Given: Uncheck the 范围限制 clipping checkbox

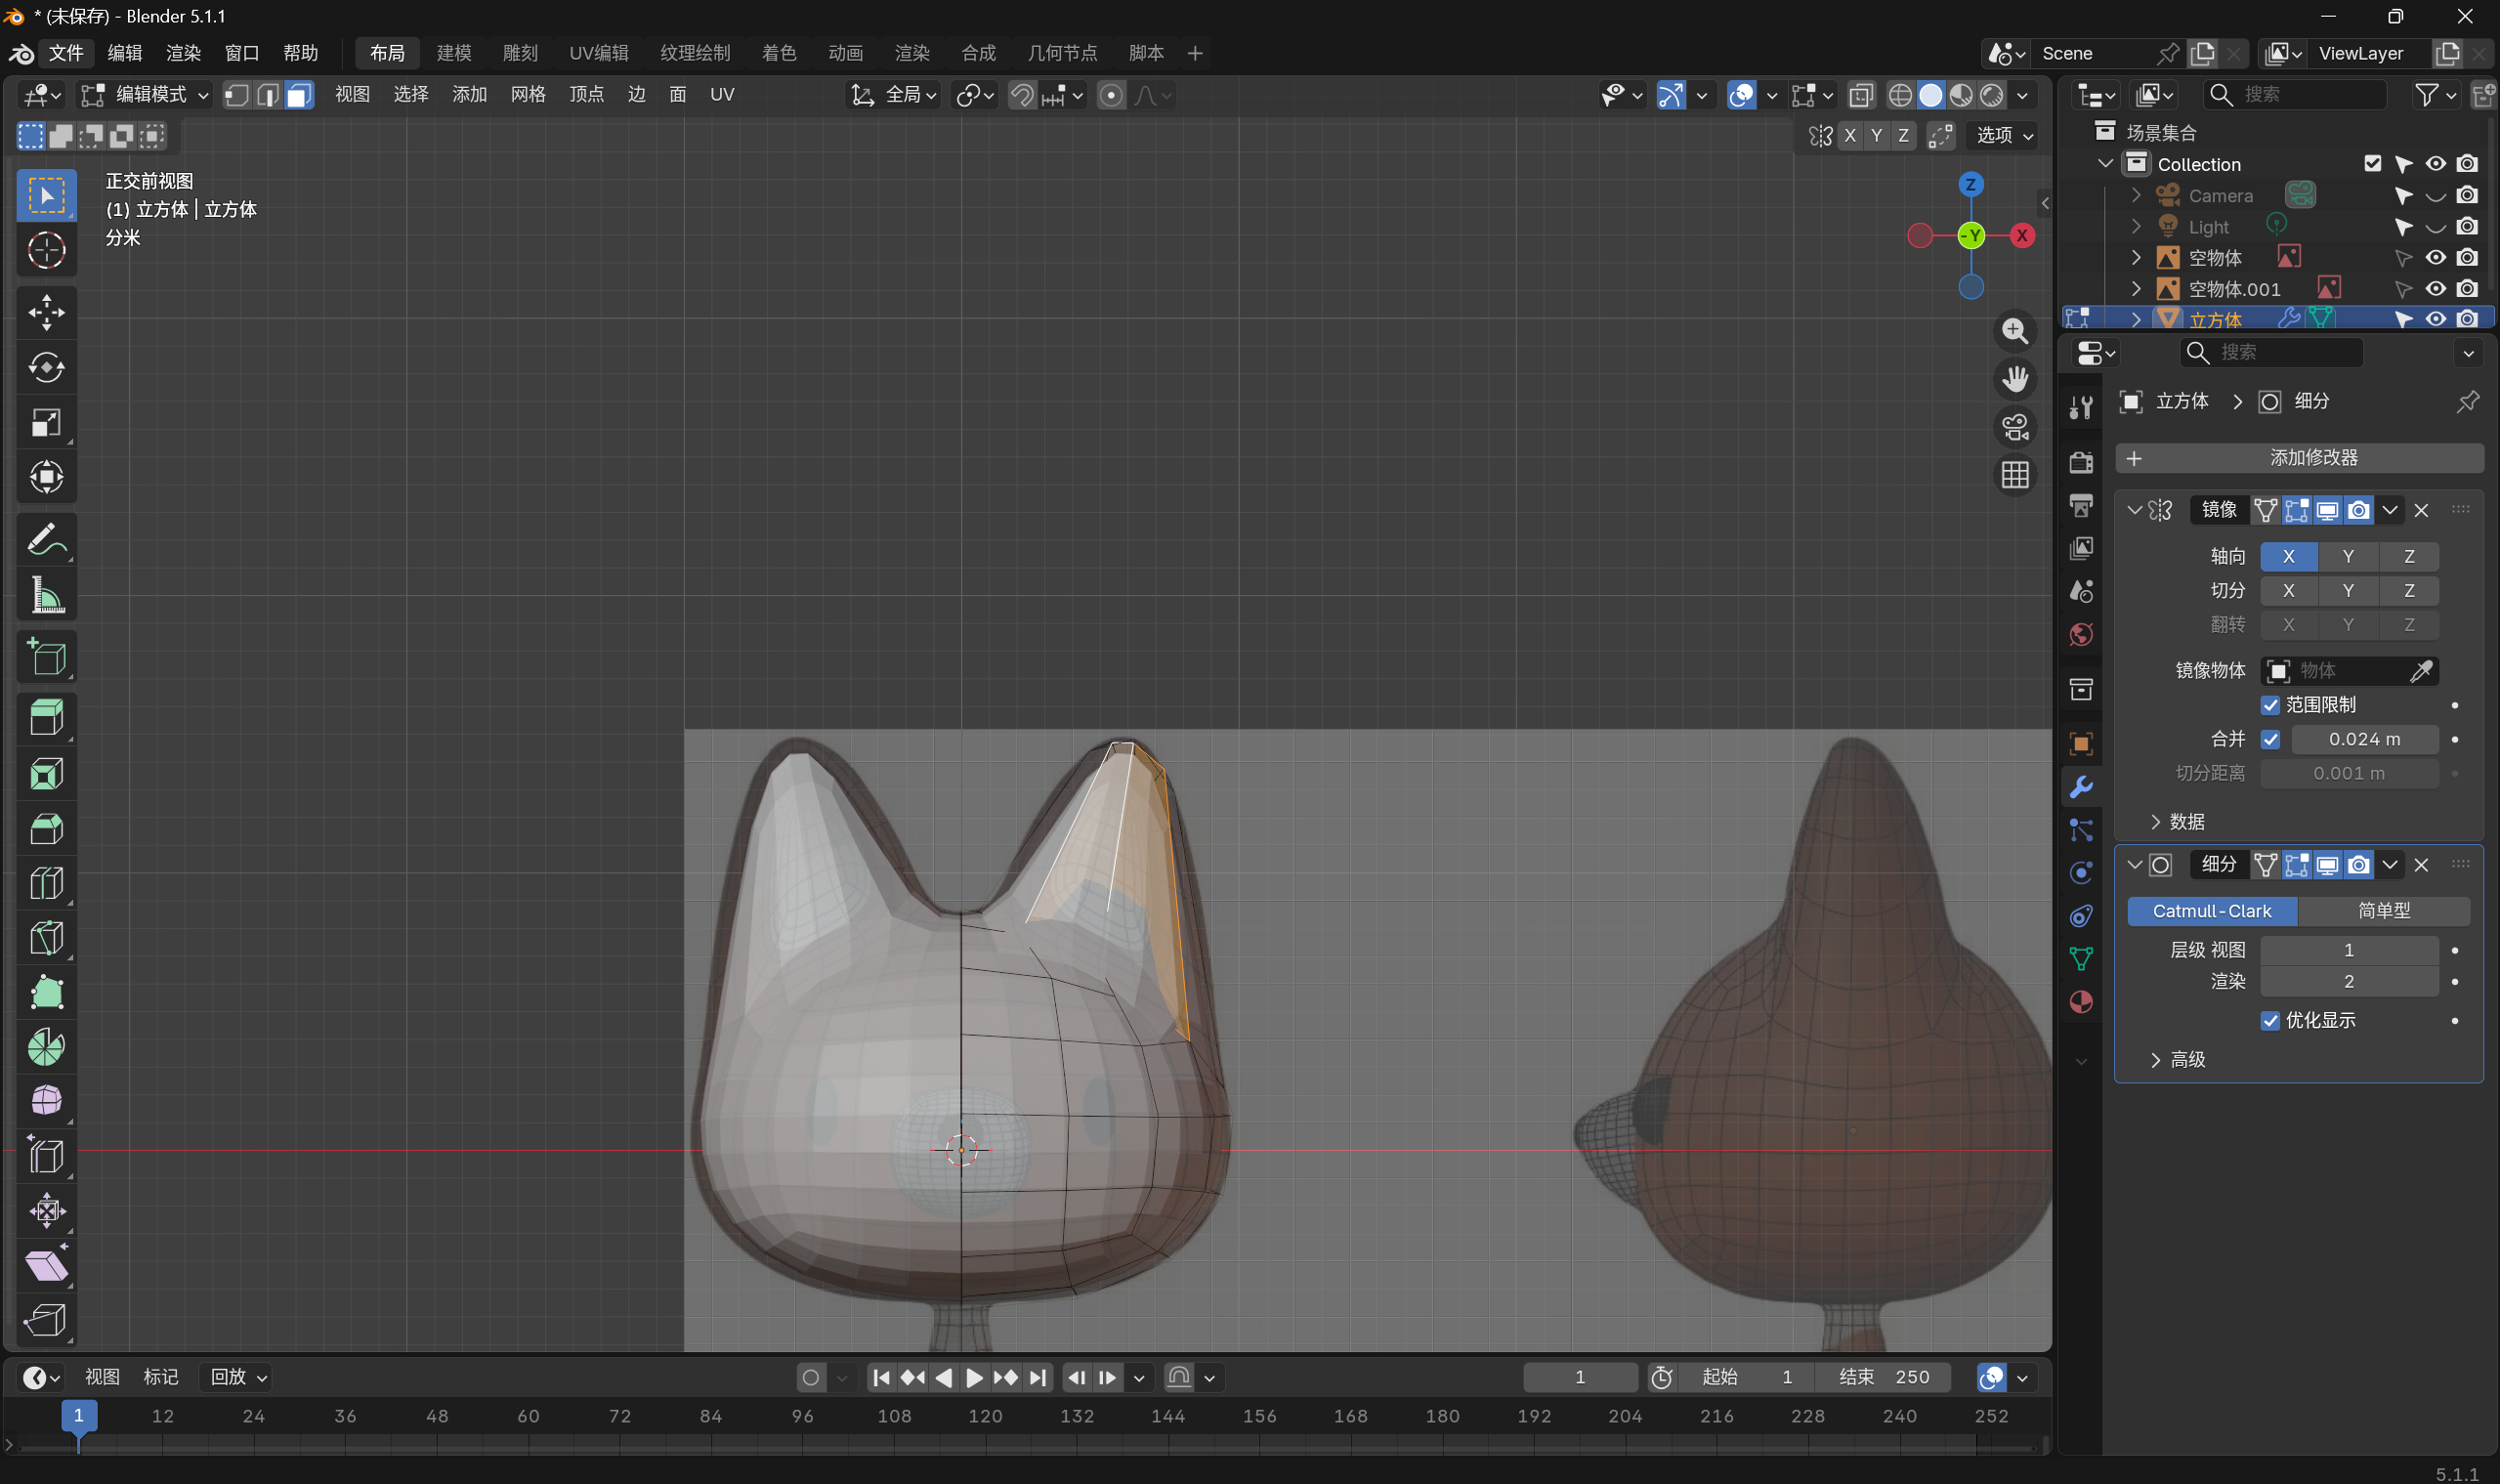Looking at the screenshot, I should pyautogui.click(x=2270, y=705).
